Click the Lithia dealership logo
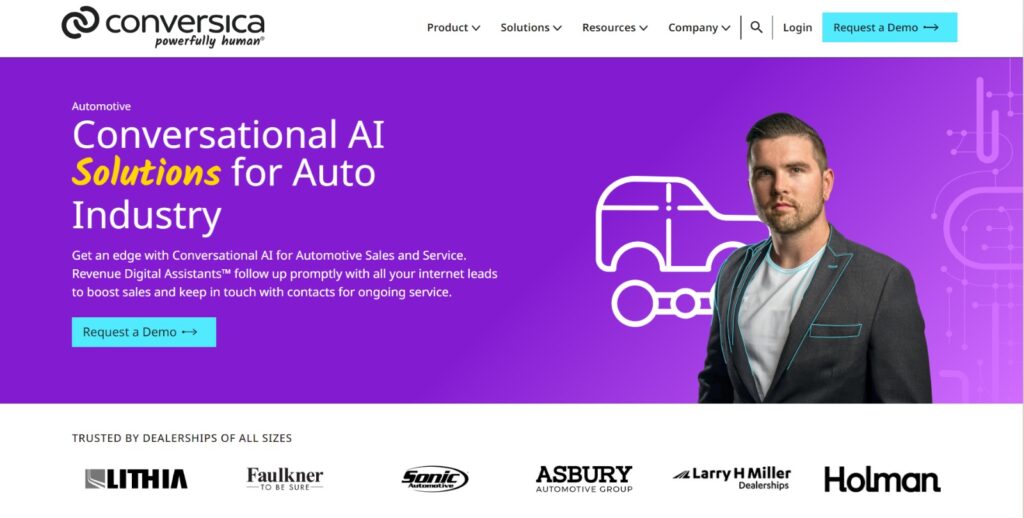This screenshot has height=518, width=1024. pyautogui.click(x=136, y=479)
